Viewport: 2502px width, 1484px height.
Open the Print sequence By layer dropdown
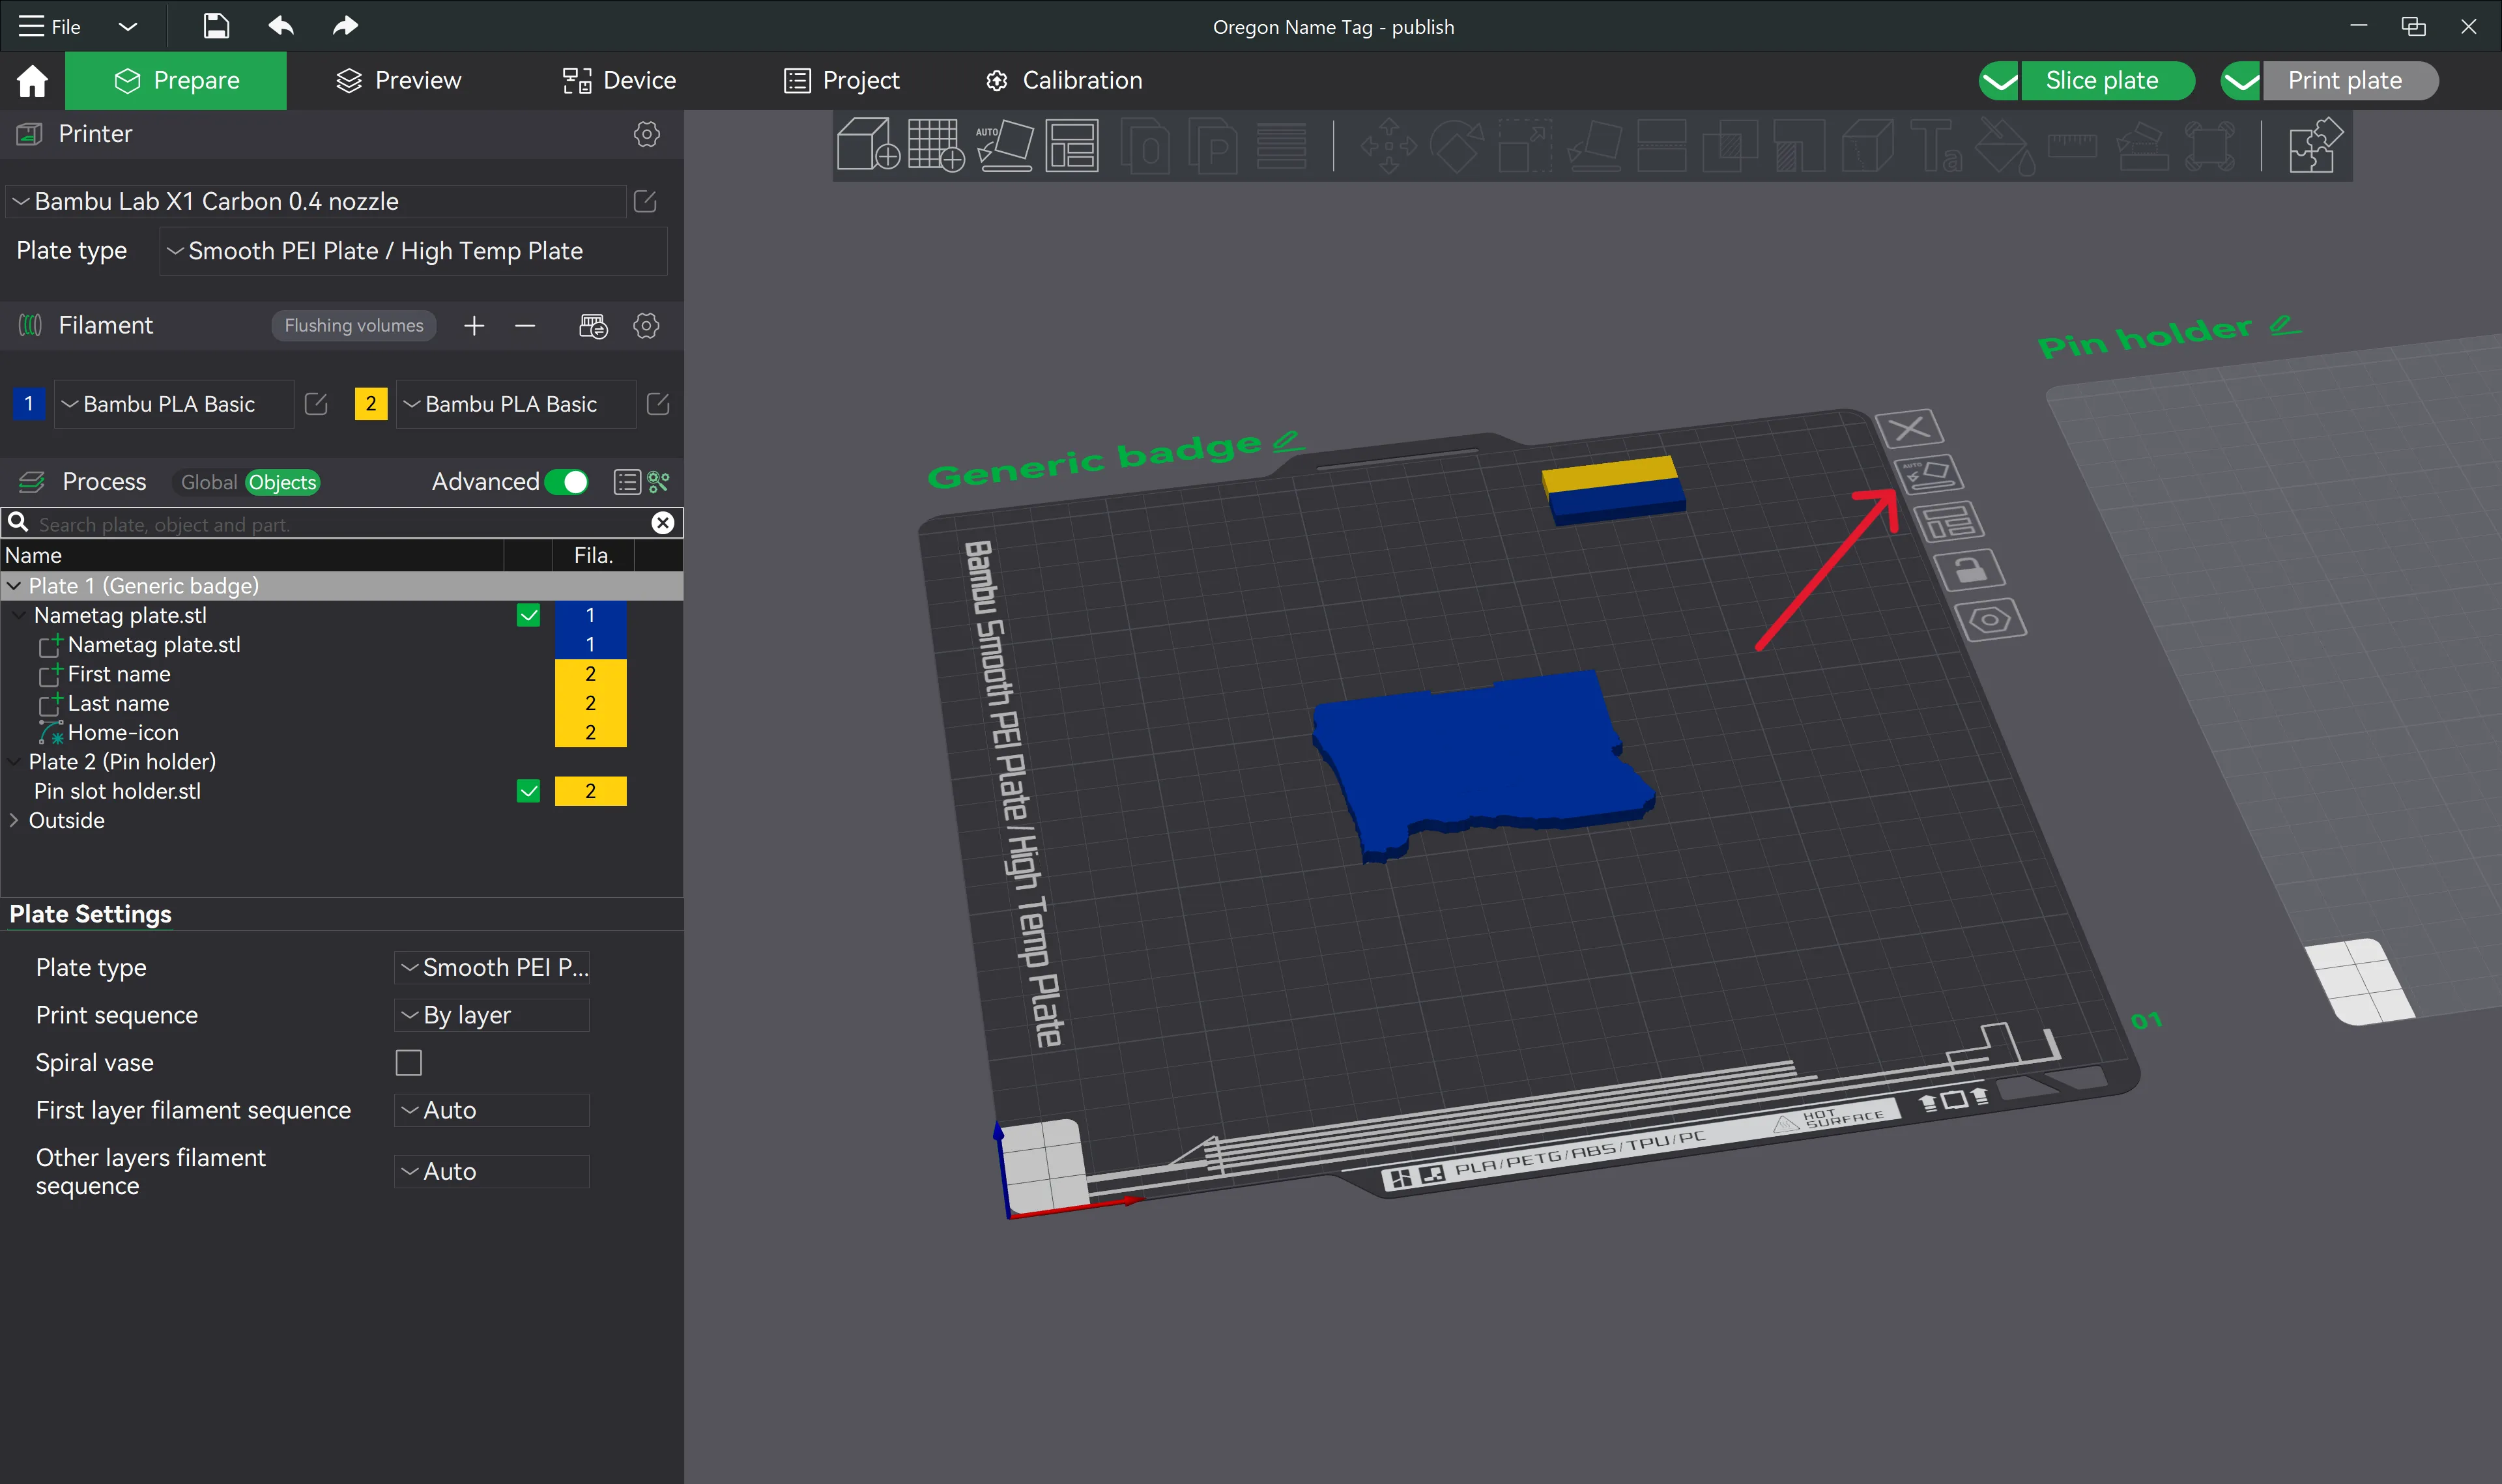(492, 1015)
